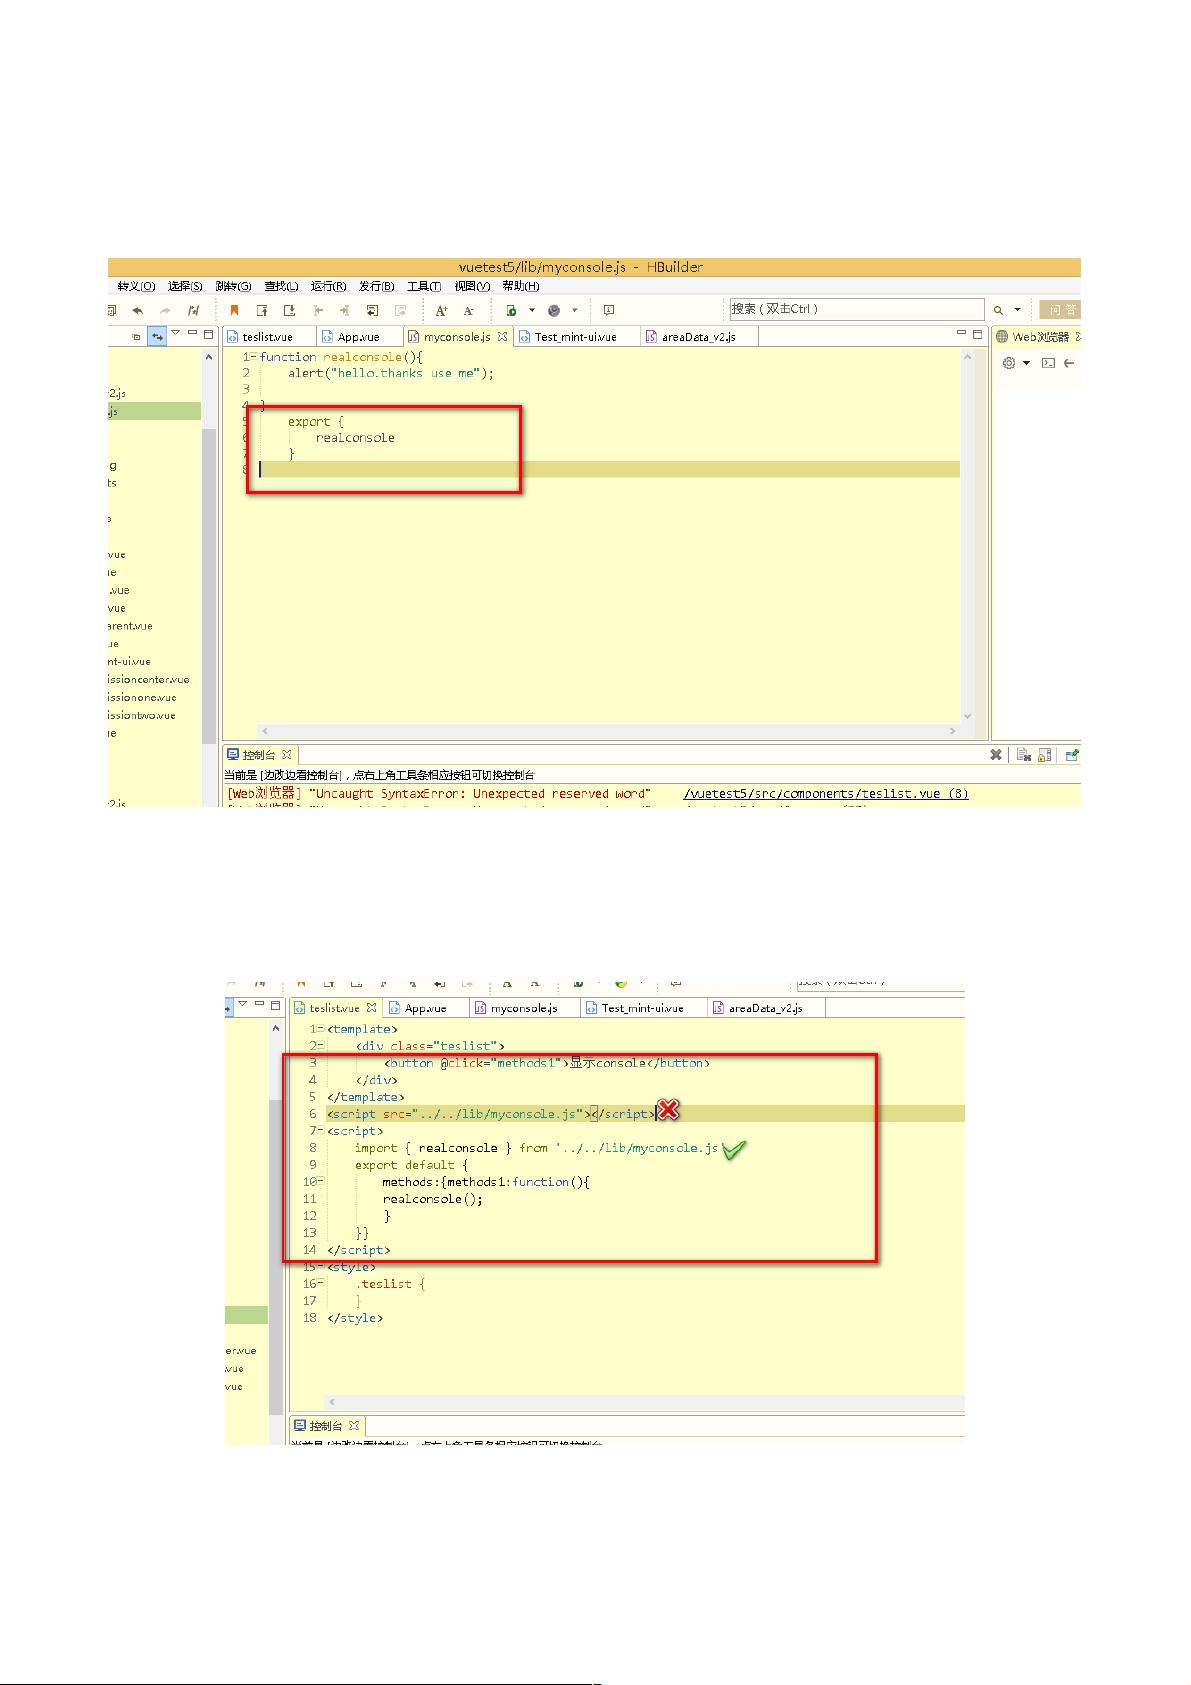Click left arrow of lower editor horizontal scrollbar
1191x1685 pixels.
click(333, 1402)
